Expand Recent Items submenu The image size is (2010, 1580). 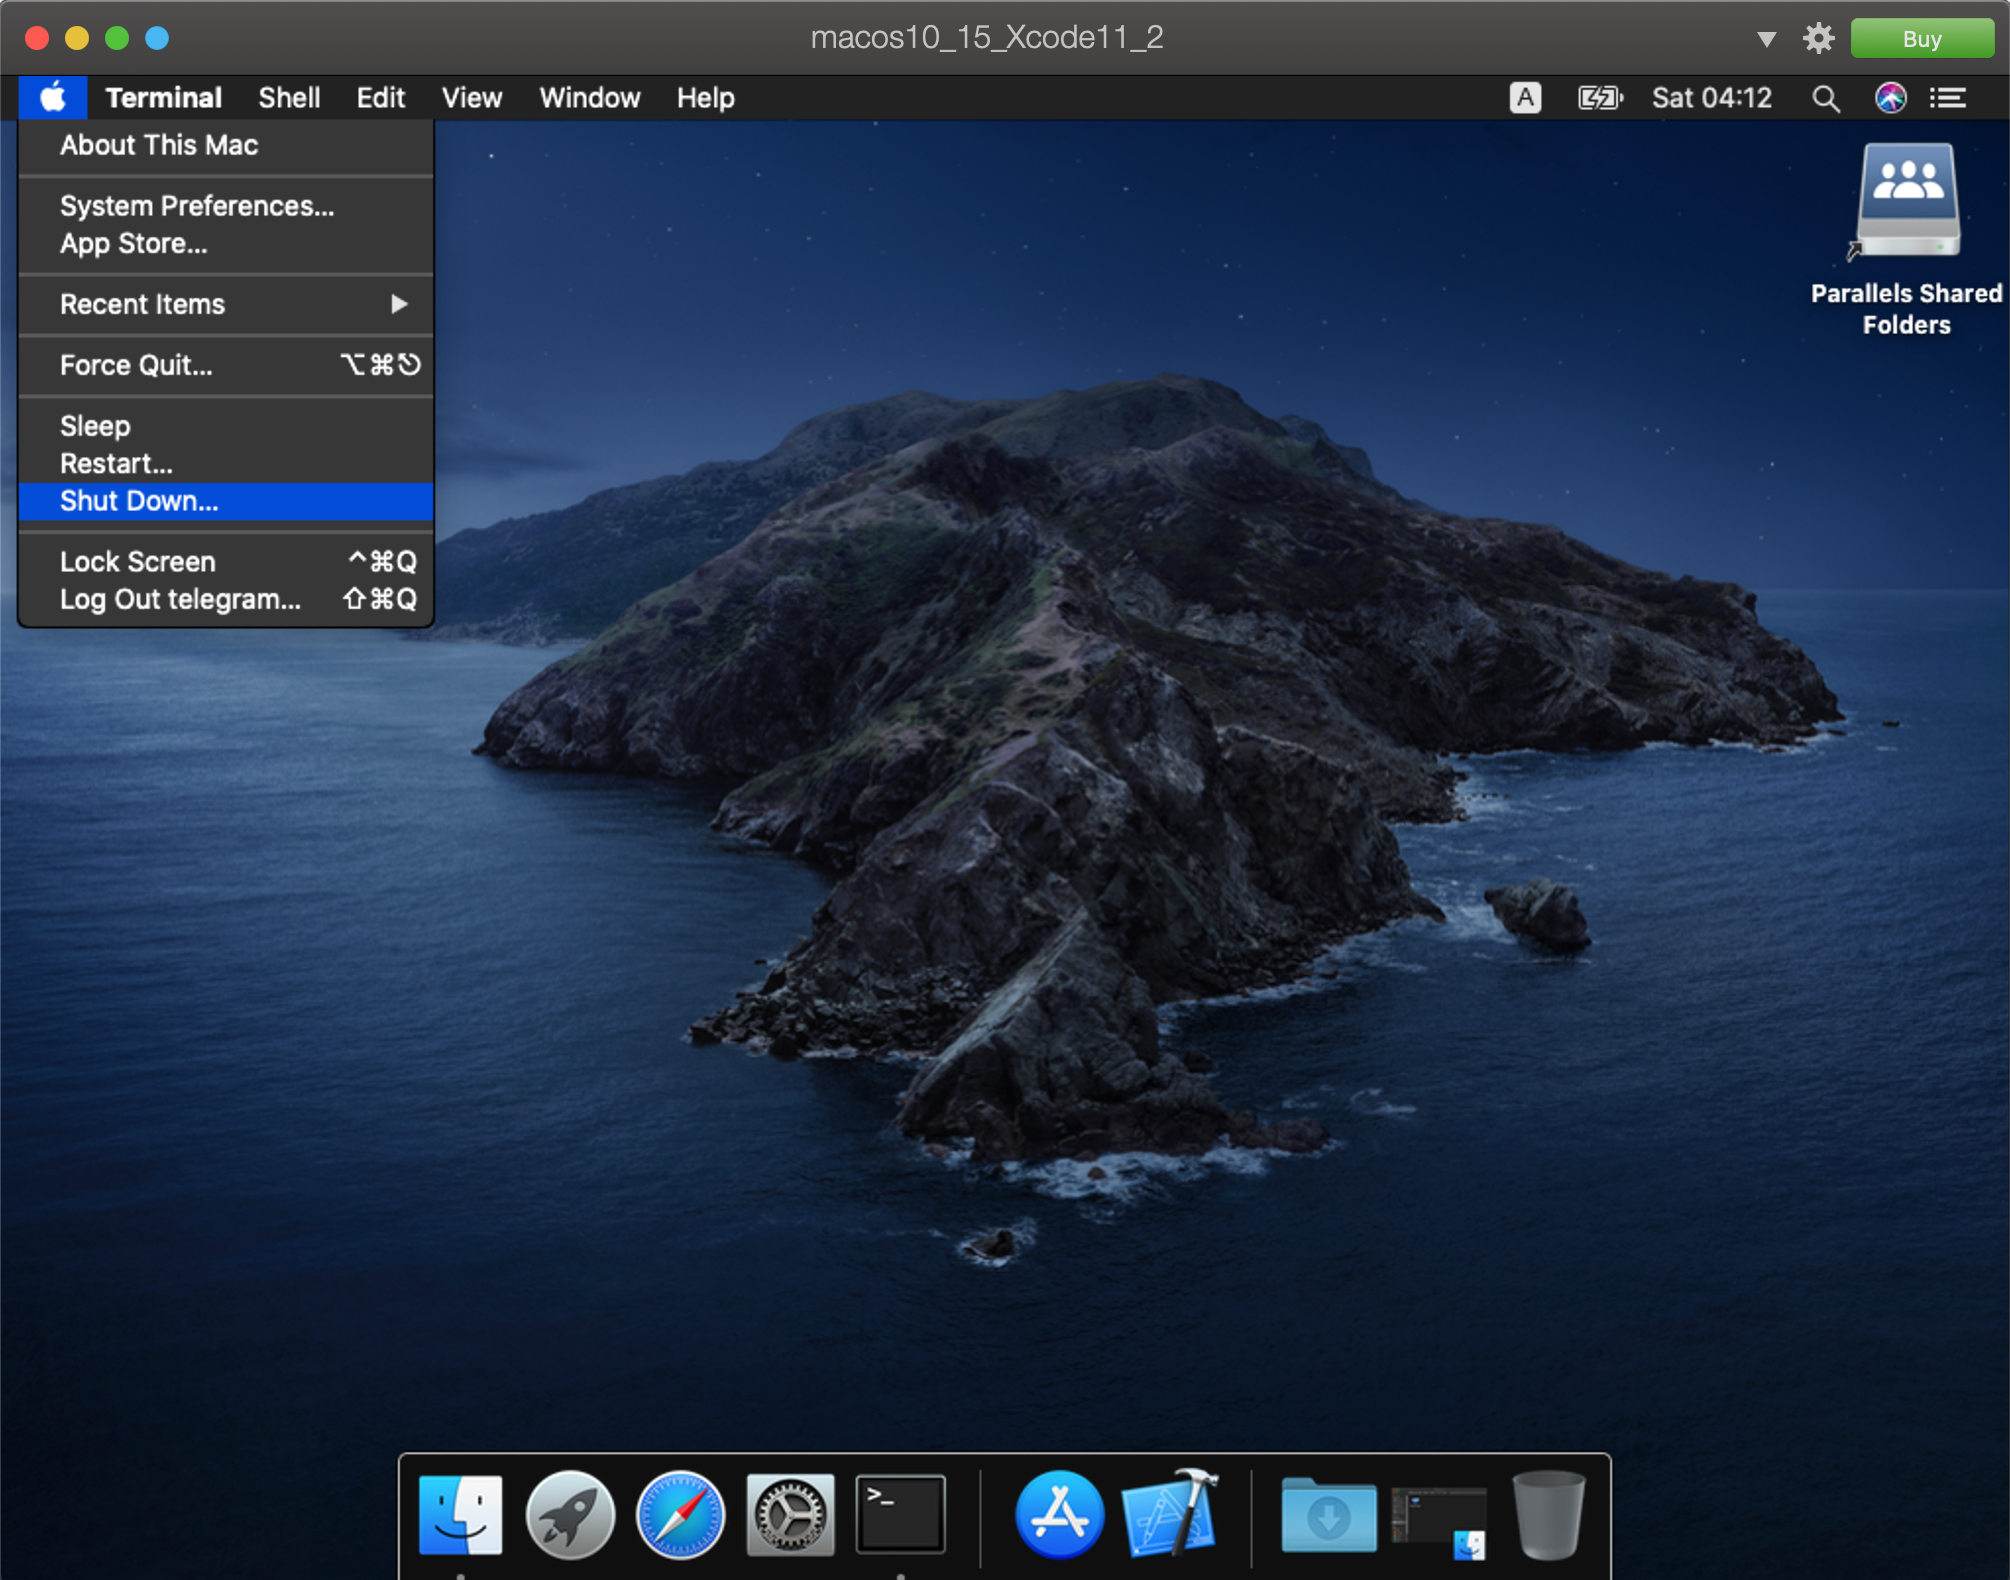[x=227, y=304]
